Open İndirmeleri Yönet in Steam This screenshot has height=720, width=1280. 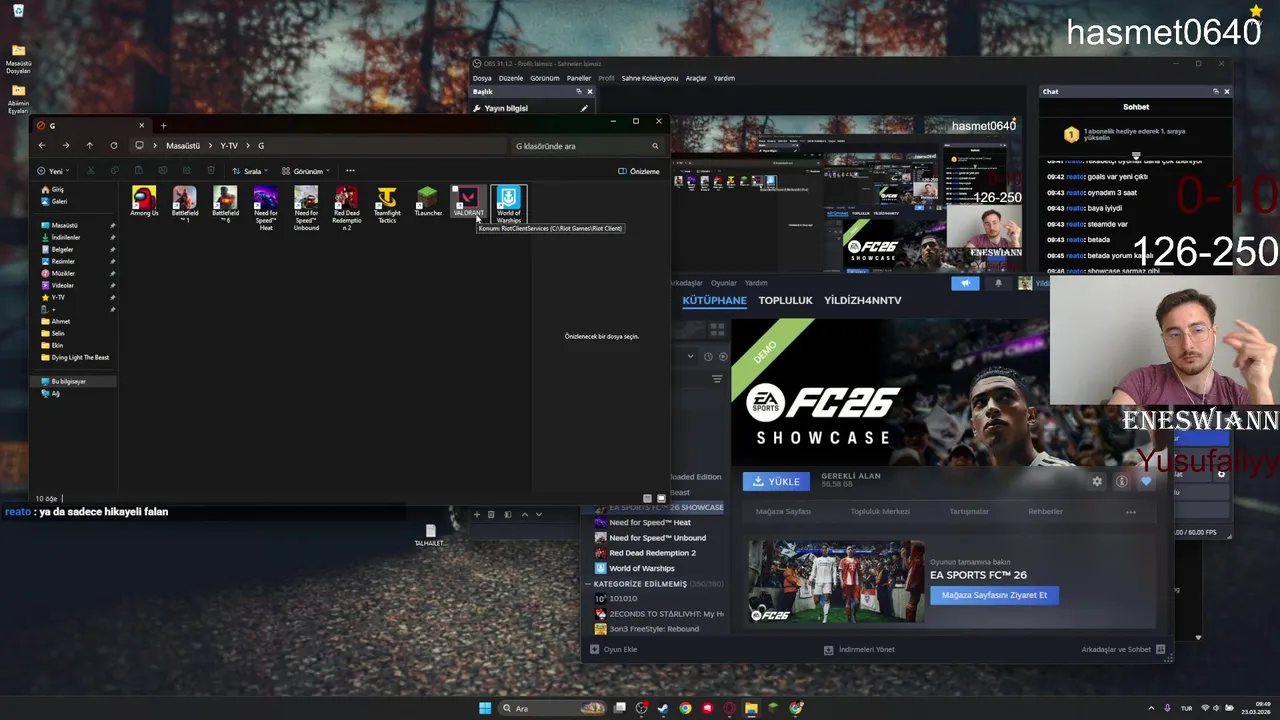858,649
